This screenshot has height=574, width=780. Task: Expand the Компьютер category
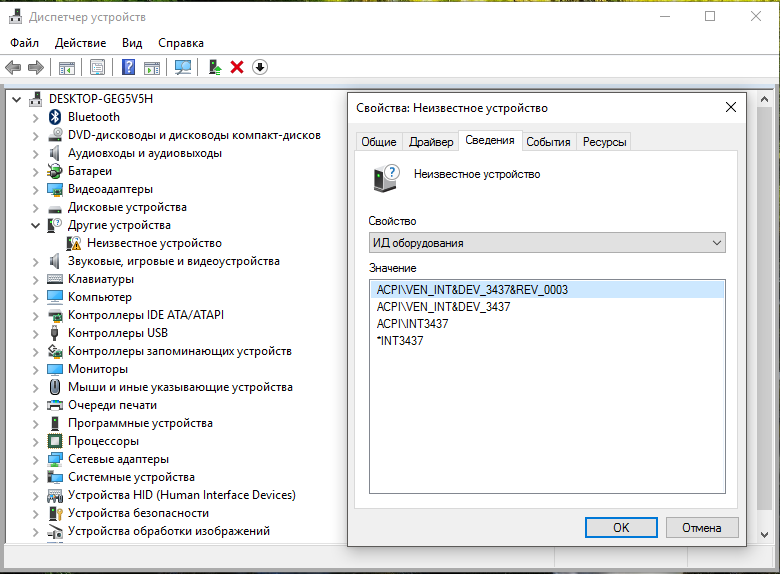35,297
